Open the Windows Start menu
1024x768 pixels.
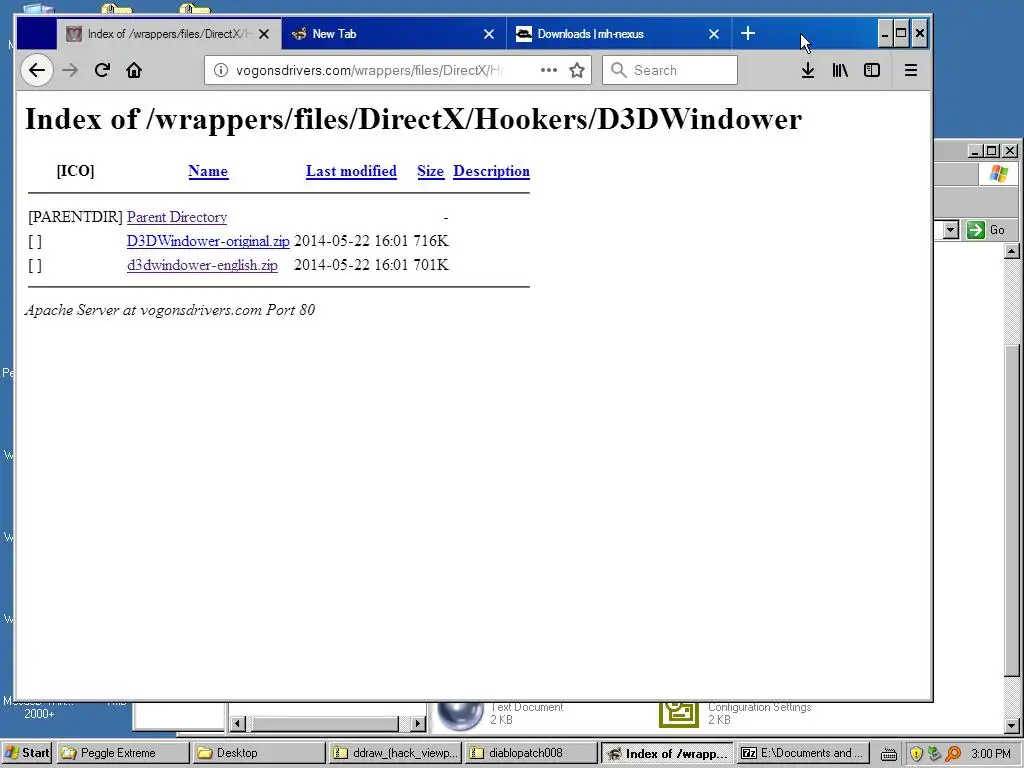click(26, 753)
